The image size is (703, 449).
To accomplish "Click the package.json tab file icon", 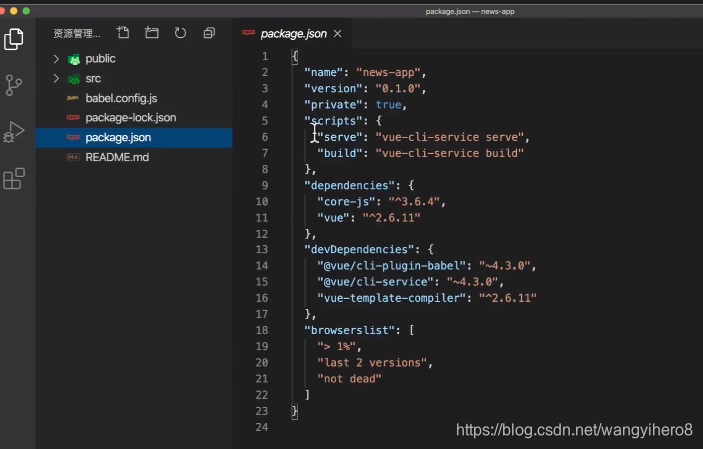I will (248, 32).
